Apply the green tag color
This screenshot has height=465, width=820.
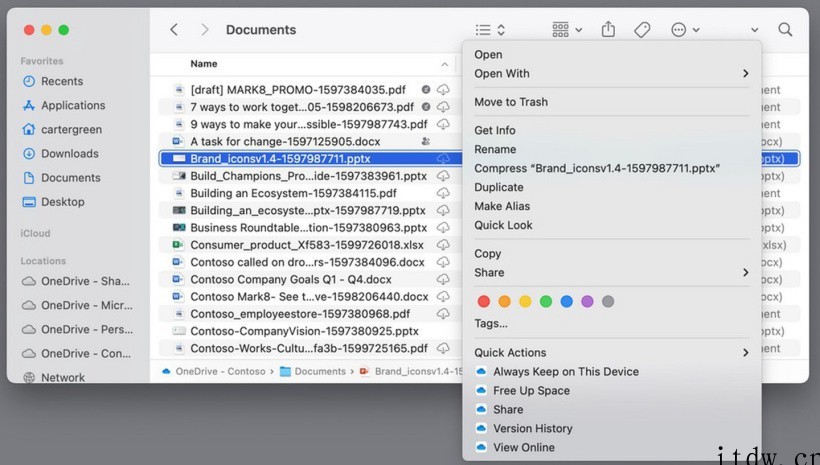546,301
